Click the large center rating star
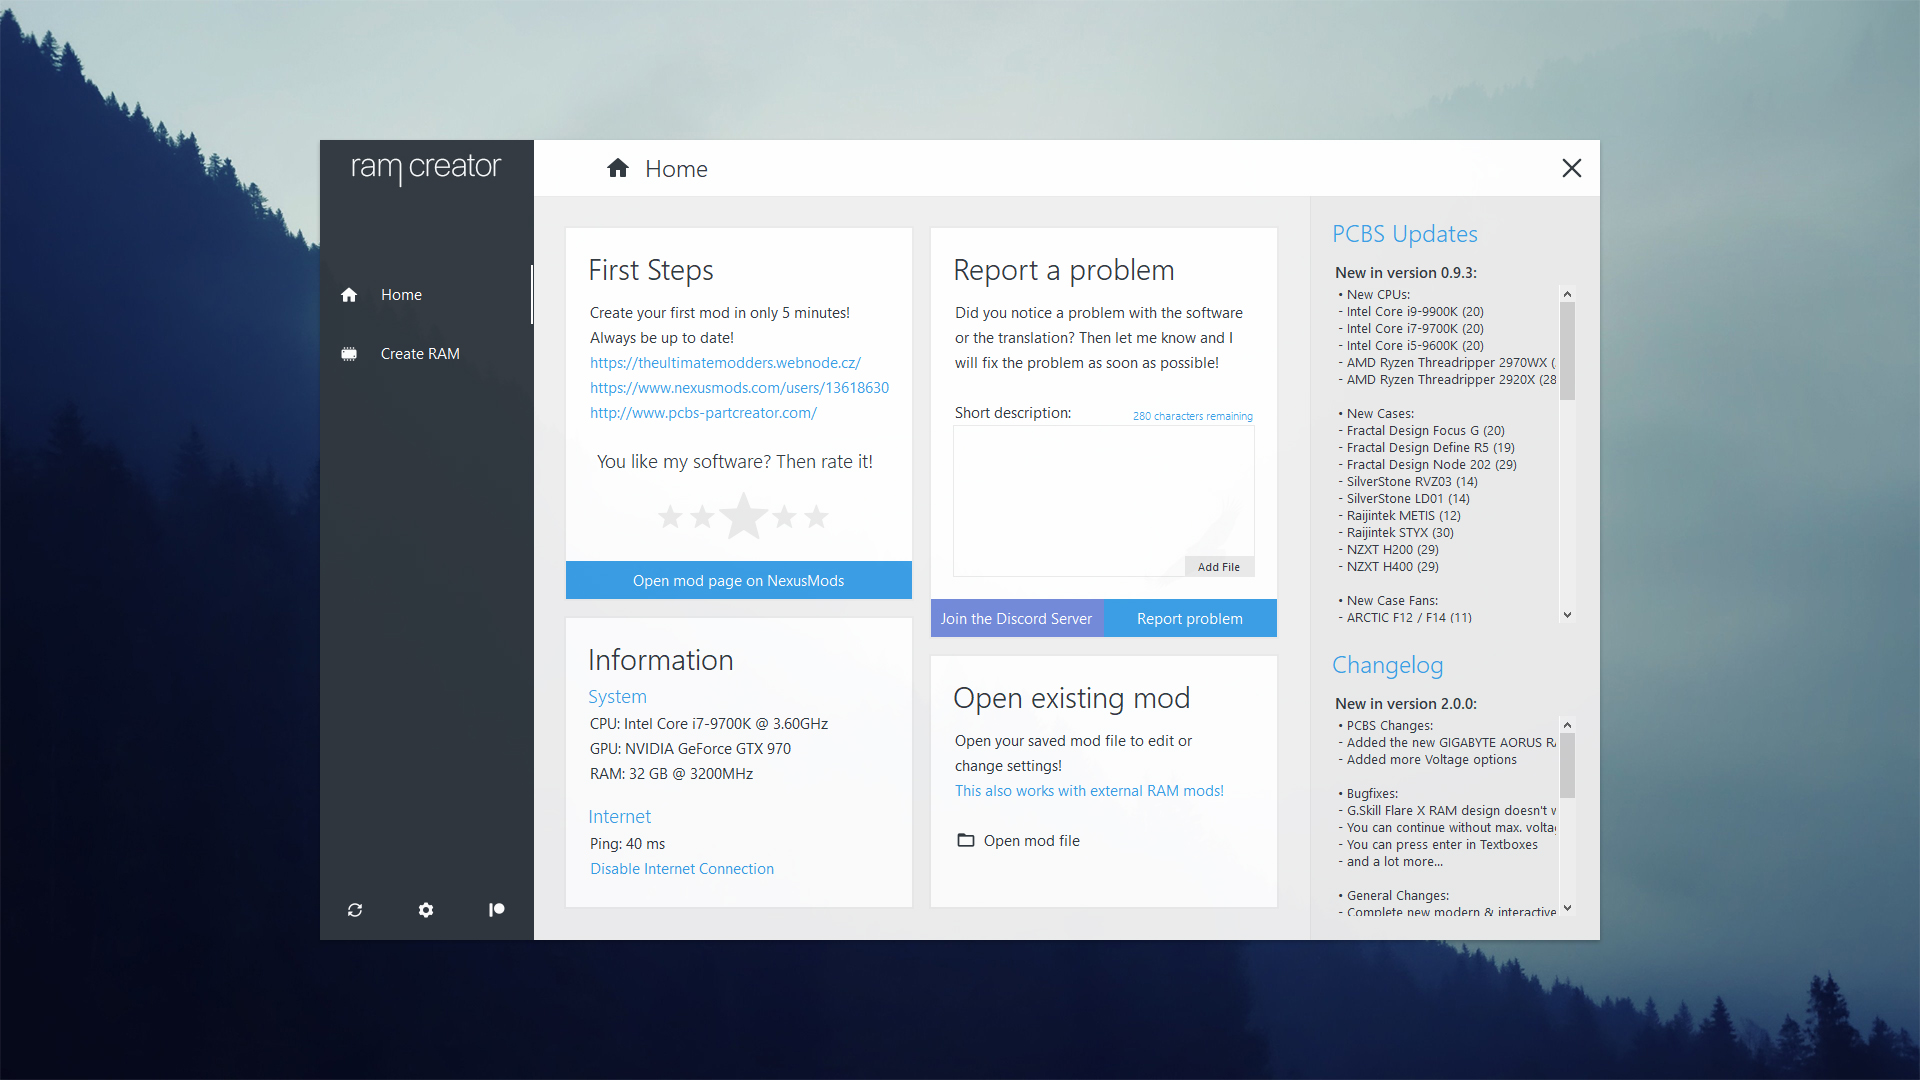 pyautogui.click(x=744, y=516)
